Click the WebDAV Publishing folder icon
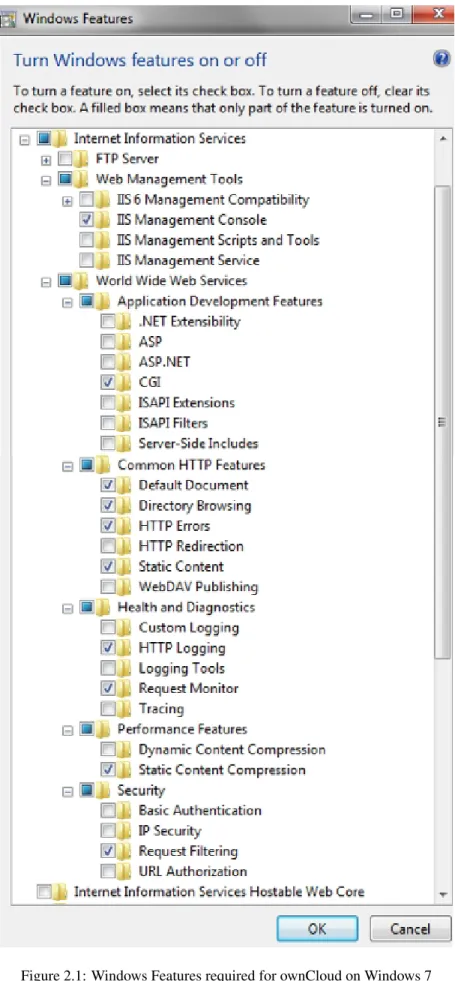This screenshot has width=455, height=981. coord(125,587)
